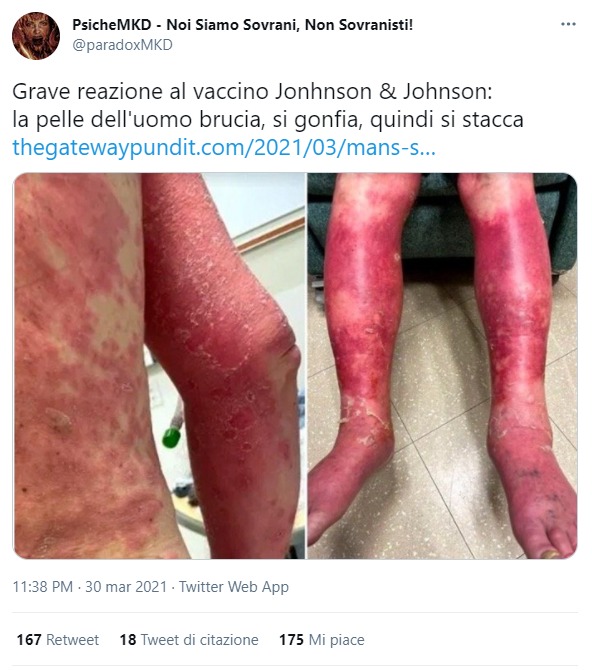Click the tweet line starting with Grave reazione
Viewport: 592px width, 670px height.
tap(252, 91)
